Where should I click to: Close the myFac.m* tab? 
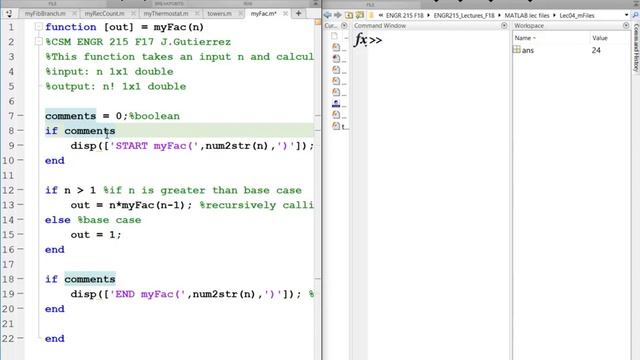click(x=285, y=13)
